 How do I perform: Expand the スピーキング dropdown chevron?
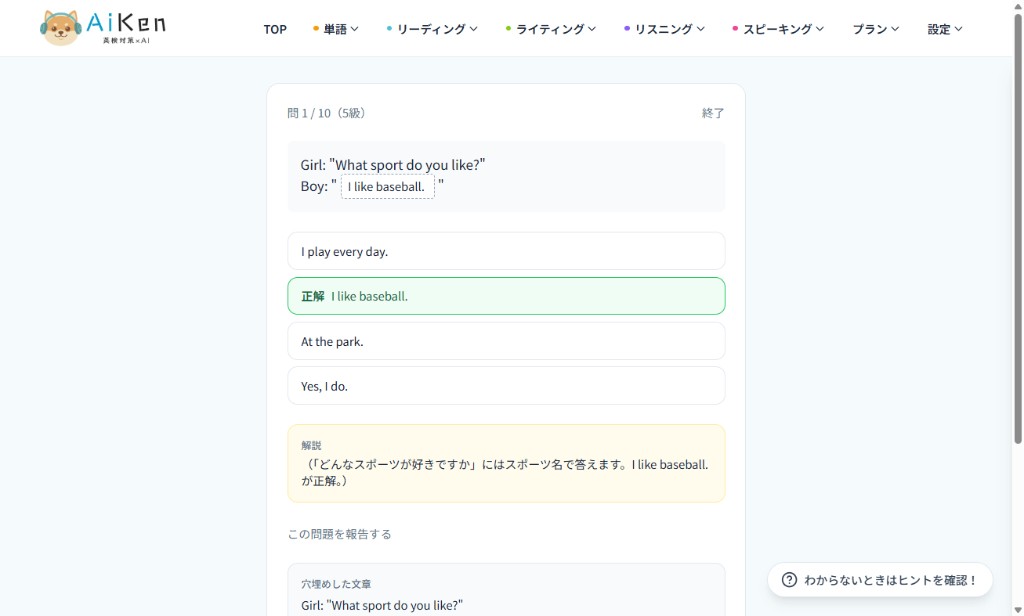pyautogui.click(x=820, y=29)
